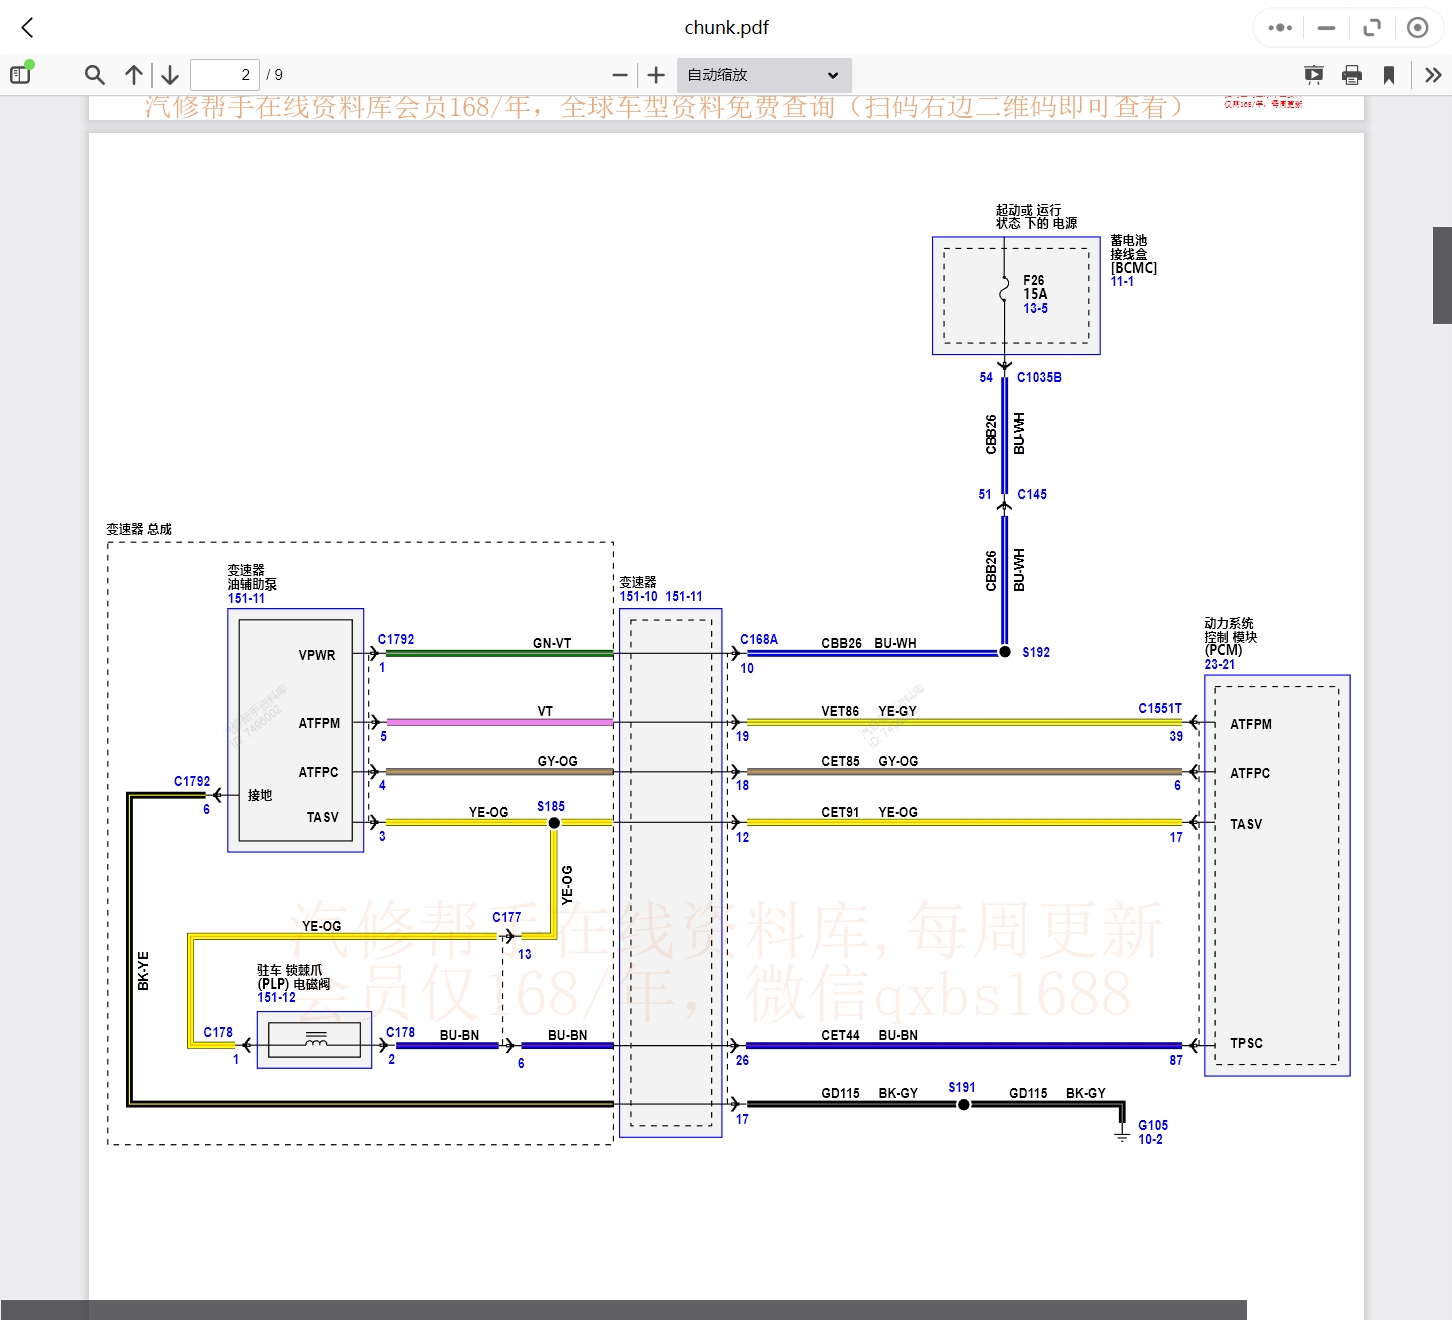Click the restore window button
1452x1320 pixels.
1372,28
